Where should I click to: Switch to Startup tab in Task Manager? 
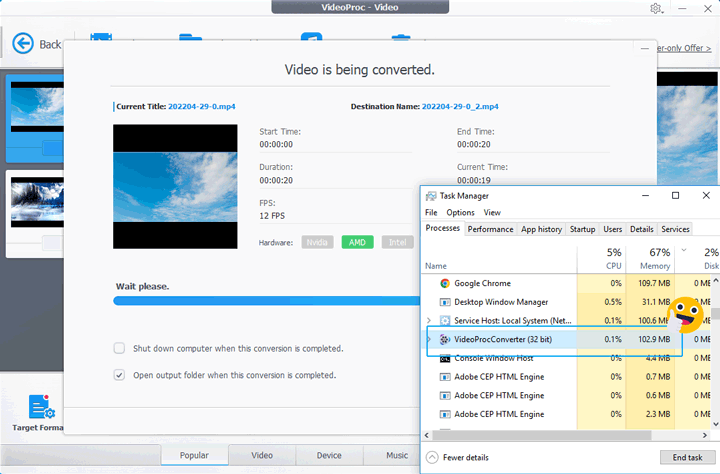pos(582,229)
